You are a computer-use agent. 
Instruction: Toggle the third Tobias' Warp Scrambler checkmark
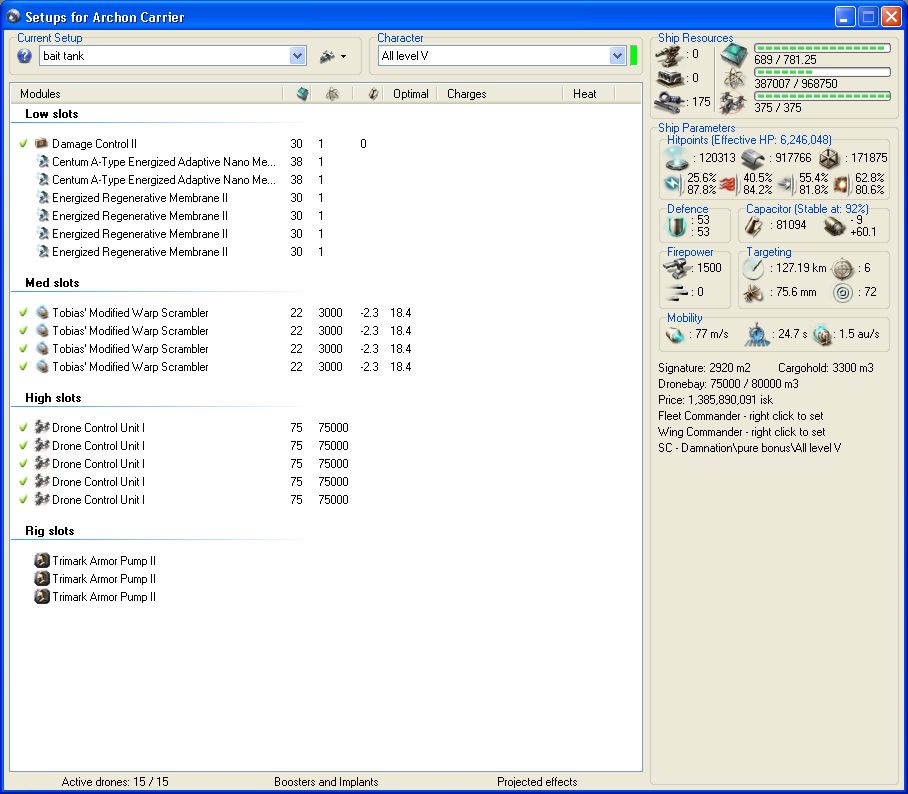[23, 348]
